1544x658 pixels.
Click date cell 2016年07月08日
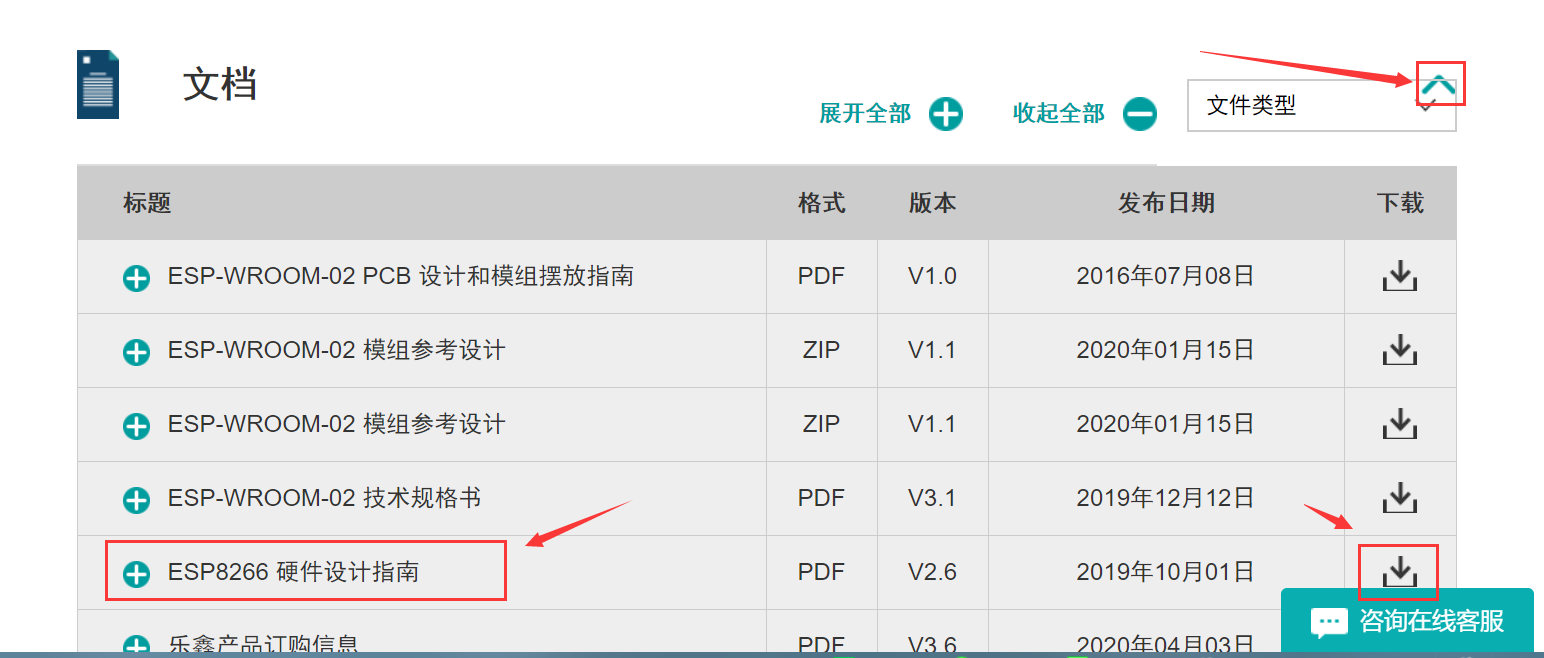point(1165,276)
